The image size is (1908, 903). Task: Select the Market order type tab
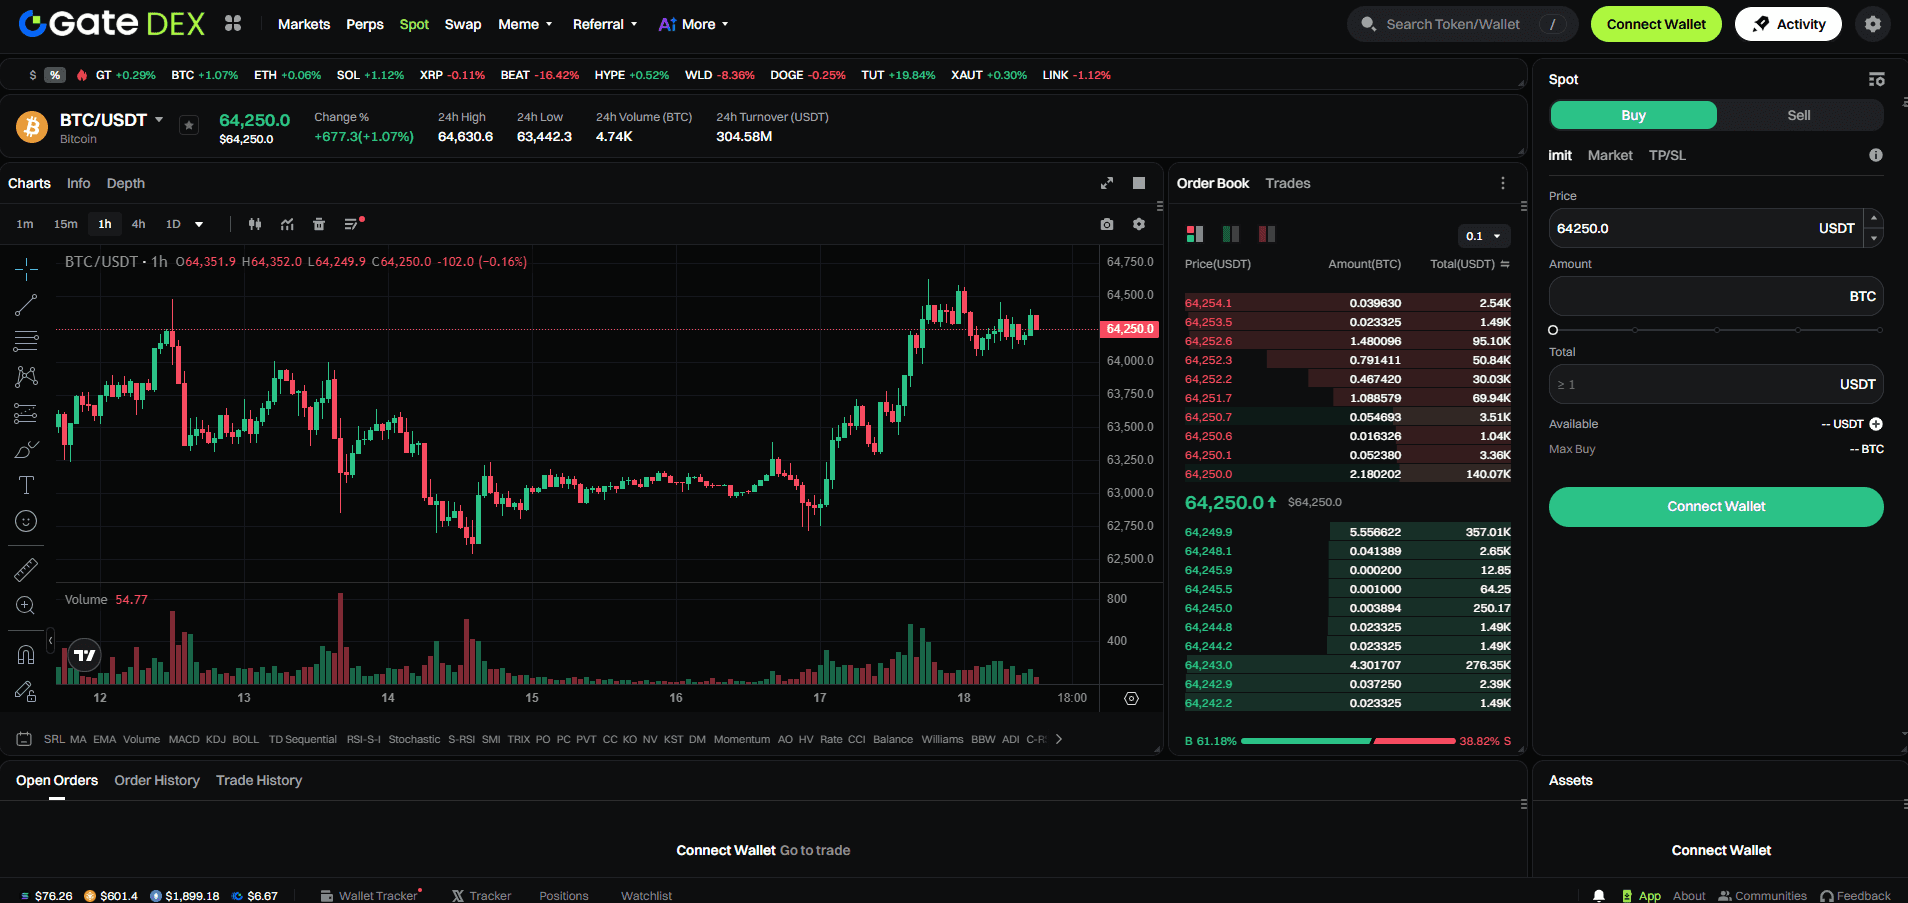tap(1610, 155)
